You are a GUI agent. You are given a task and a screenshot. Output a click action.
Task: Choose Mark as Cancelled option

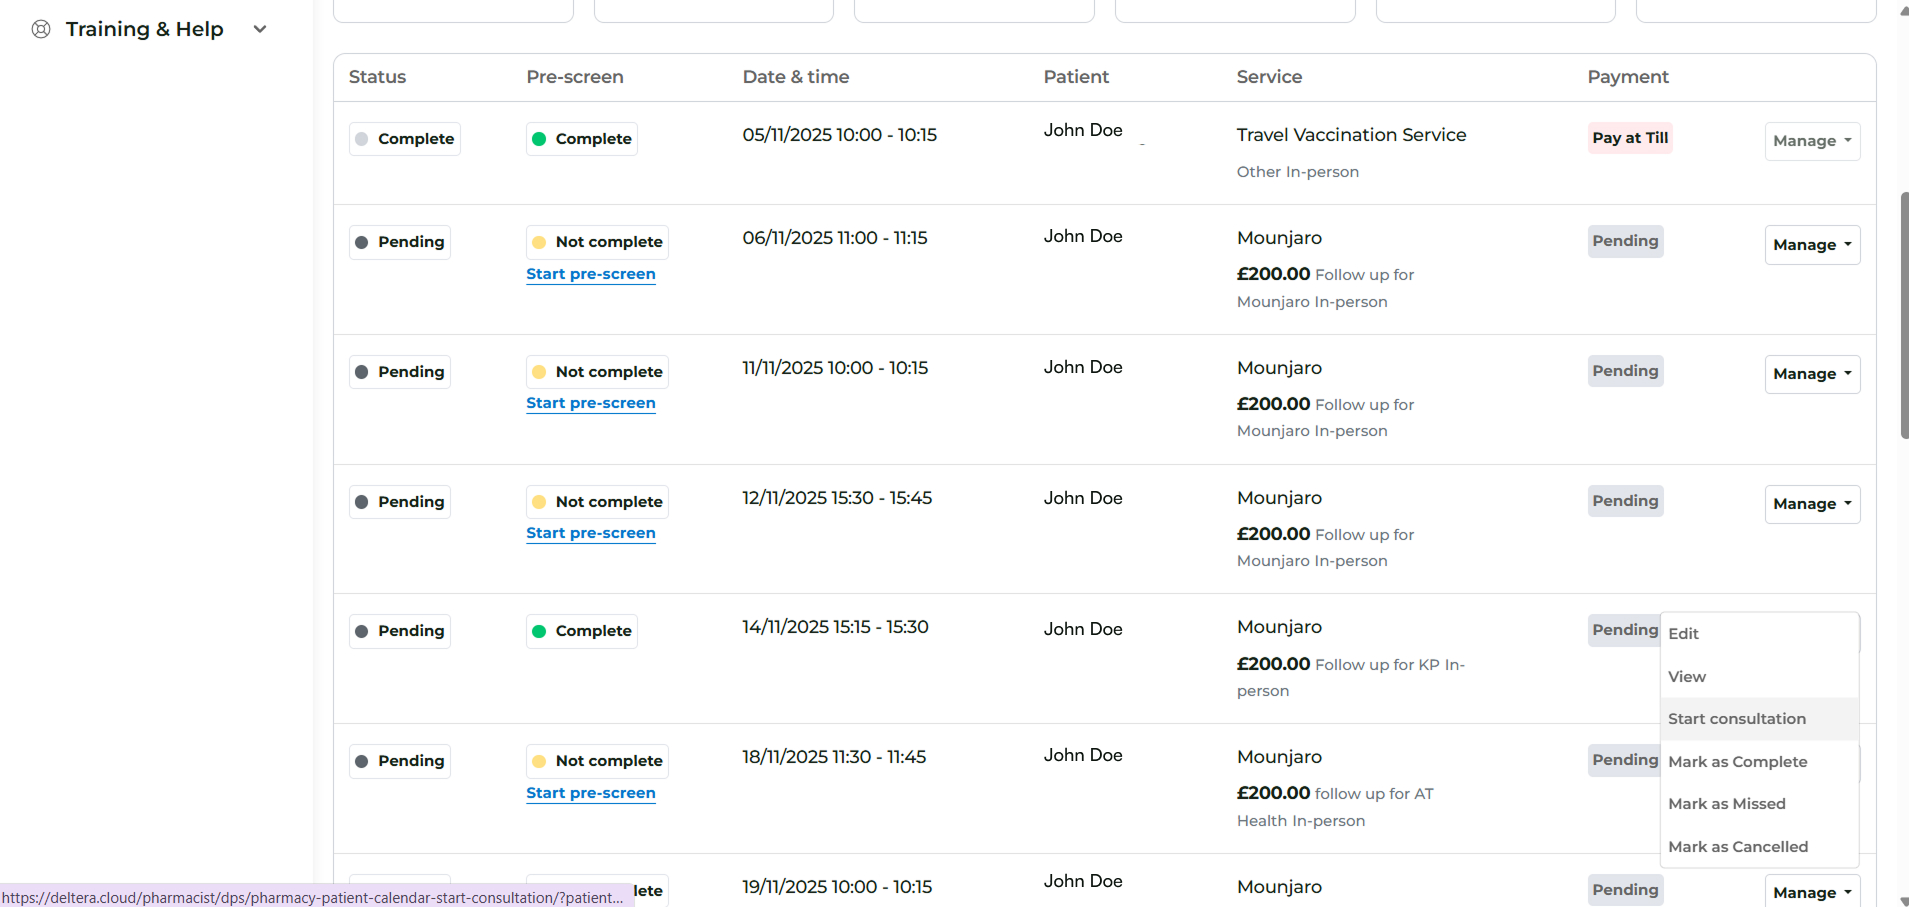pos(1737,847)
